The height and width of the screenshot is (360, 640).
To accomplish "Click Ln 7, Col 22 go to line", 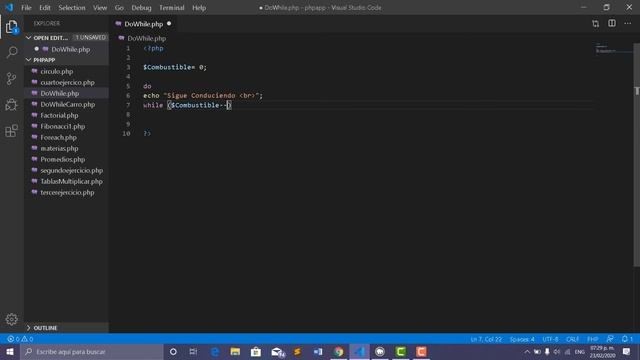I will click(486, 339).
